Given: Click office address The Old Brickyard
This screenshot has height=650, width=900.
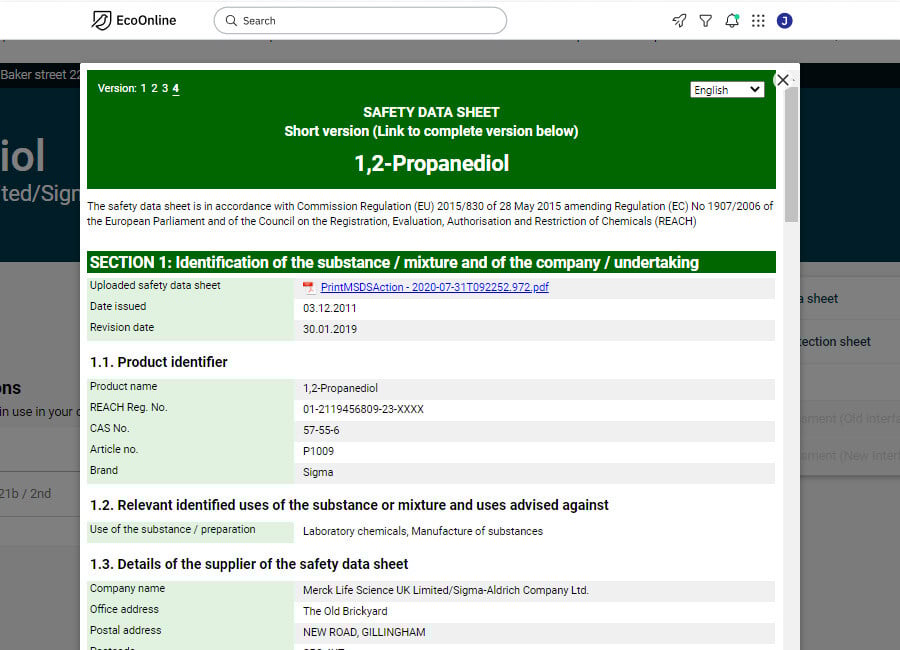Looking at the screenshot, I should pos(345,611).
